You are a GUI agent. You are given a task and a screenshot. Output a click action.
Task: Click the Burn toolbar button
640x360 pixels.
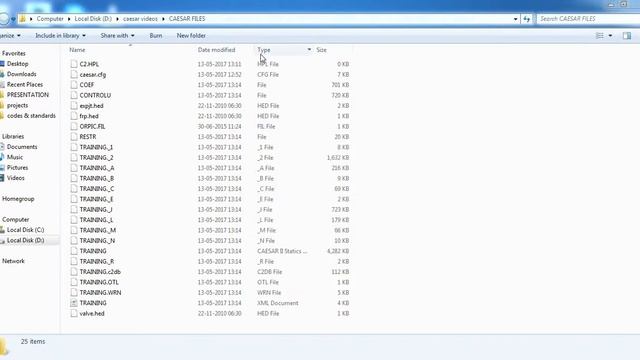pos(156,36)
